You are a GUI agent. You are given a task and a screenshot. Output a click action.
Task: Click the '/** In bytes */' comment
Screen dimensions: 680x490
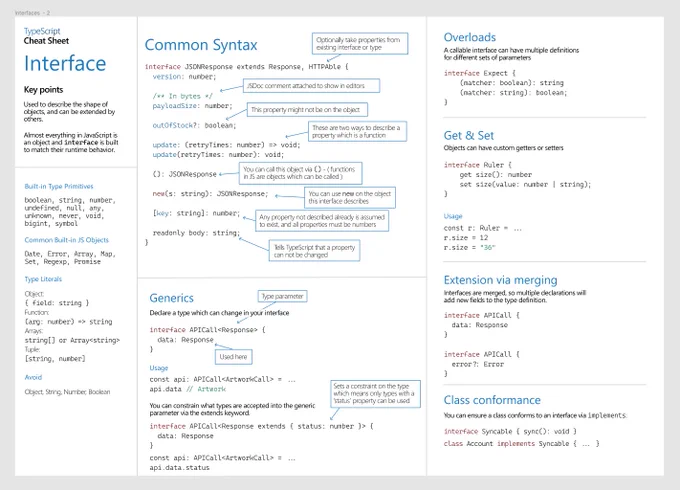(x=183, y=96)
